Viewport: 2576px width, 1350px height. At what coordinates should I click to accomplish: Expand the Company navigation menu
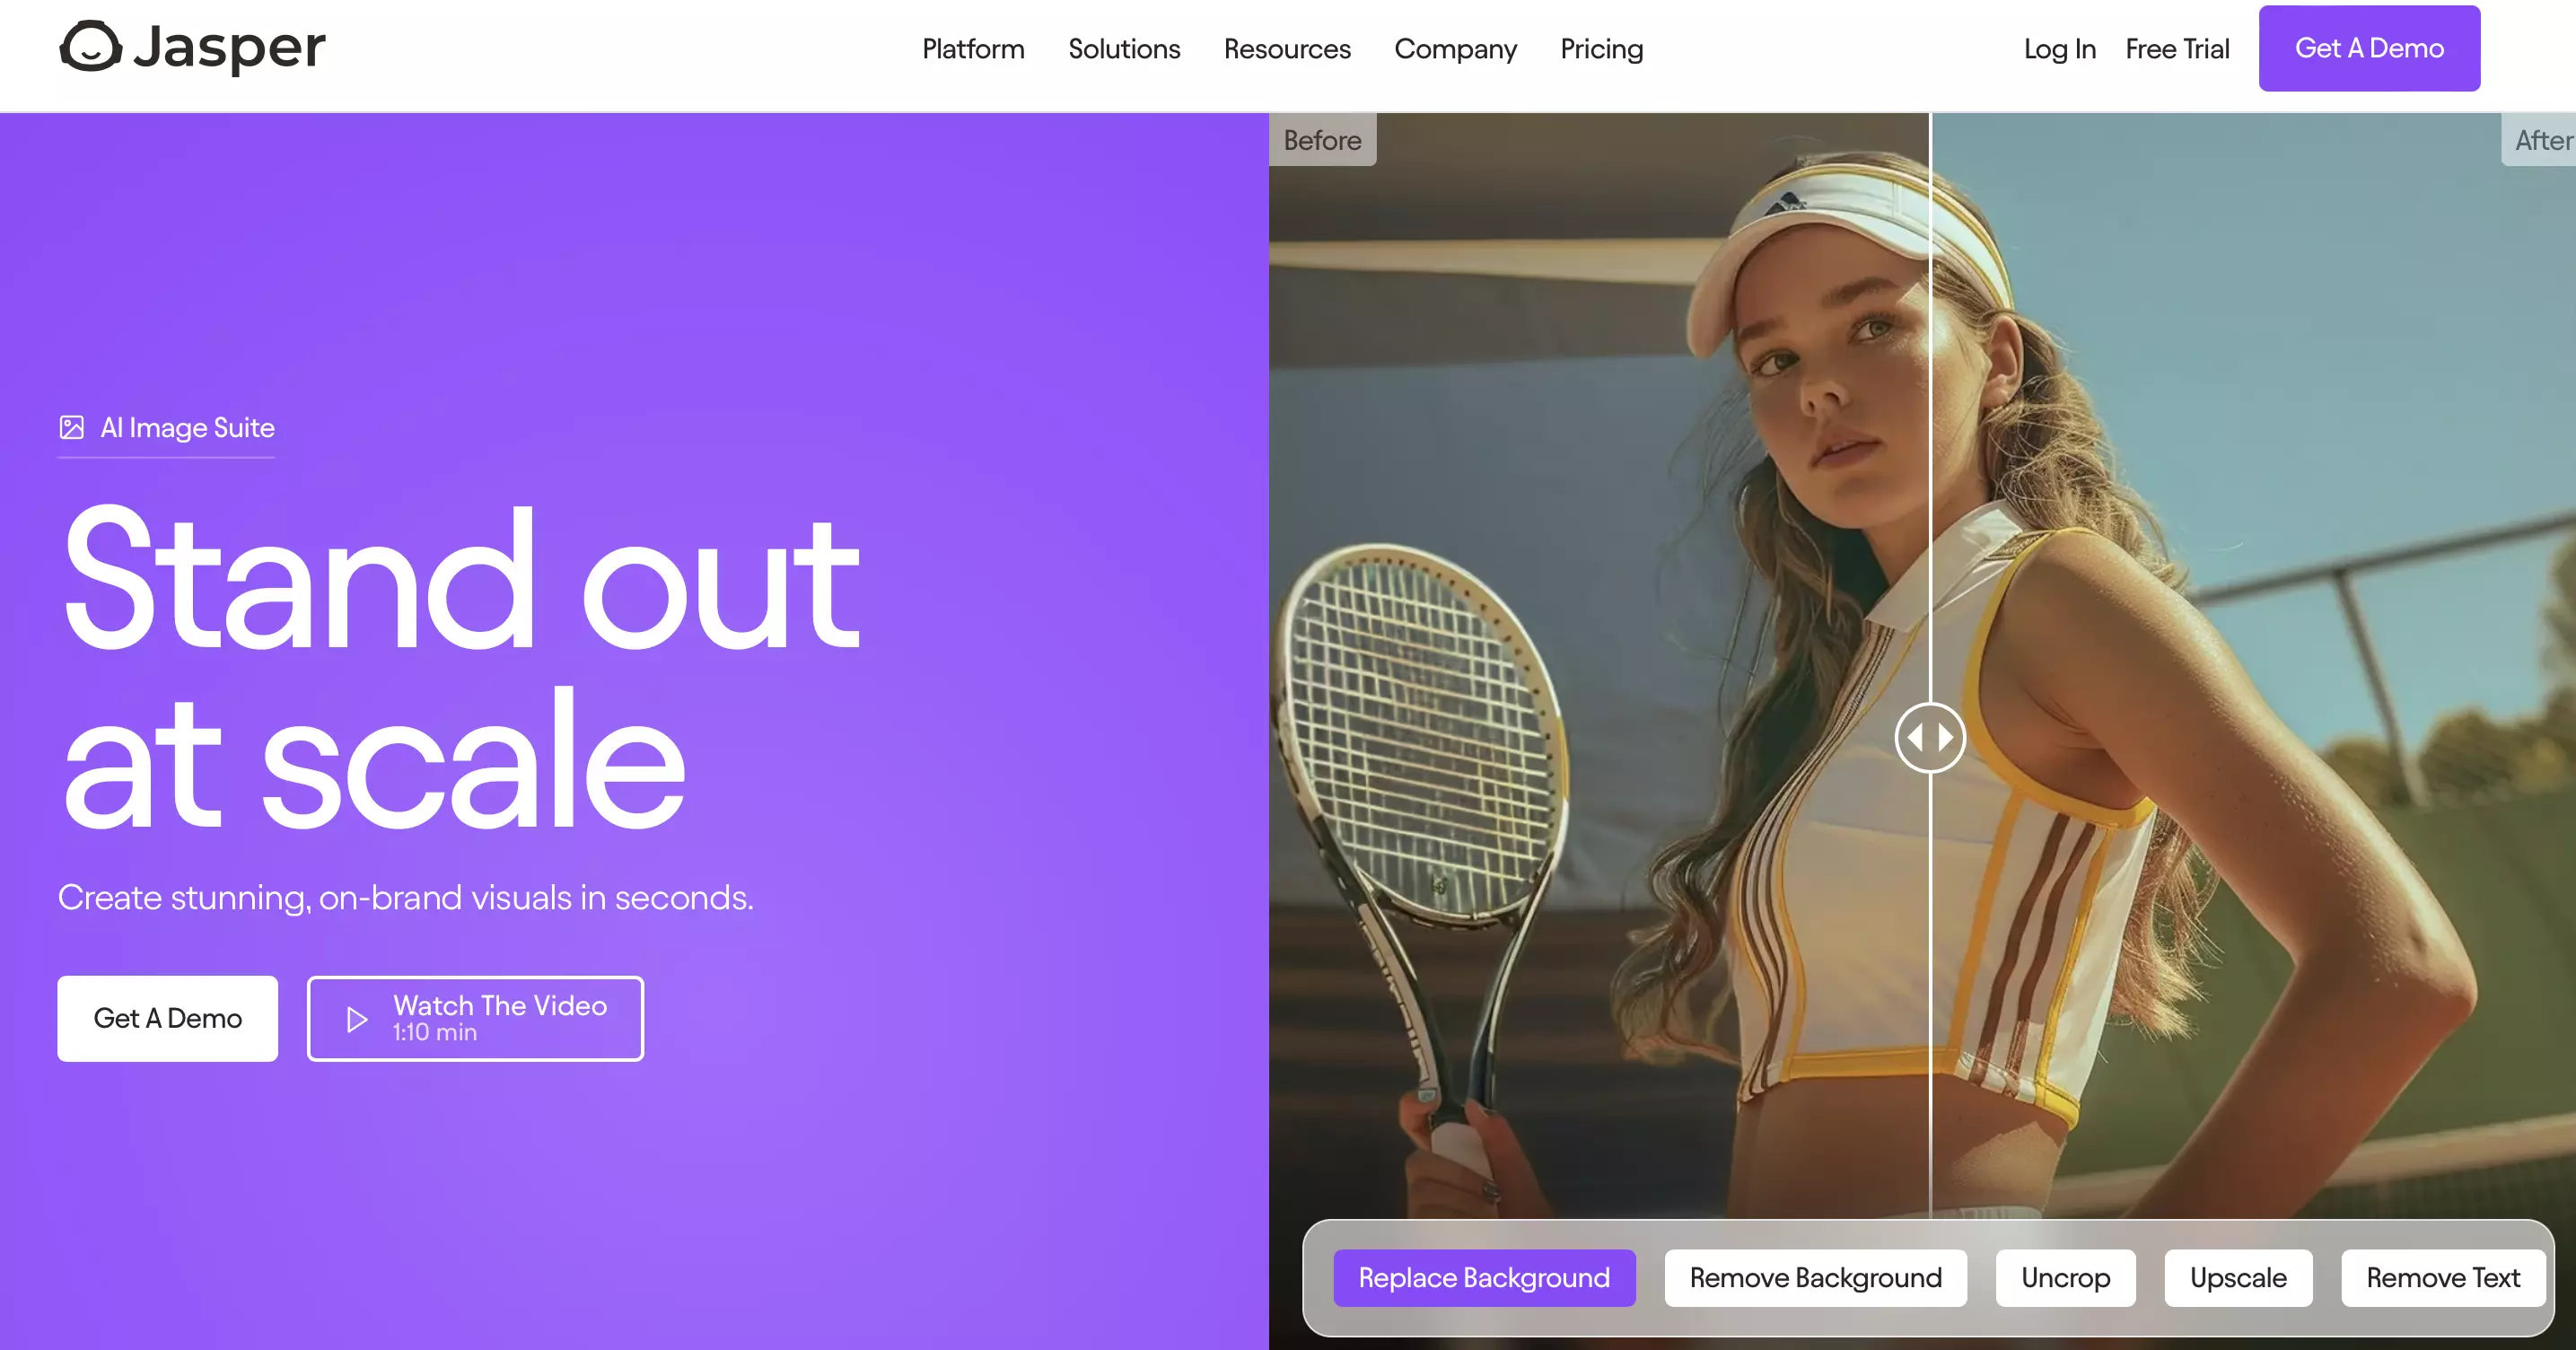[x=1455, y=49]
